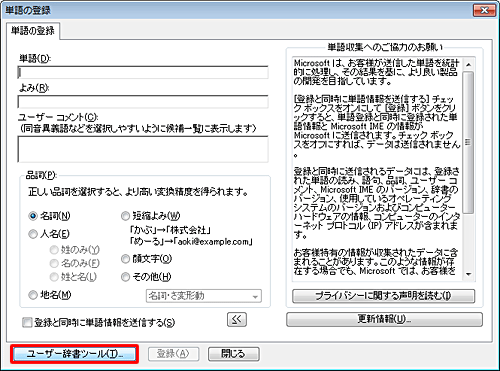500x371 pixels.
Task: Click the privacy text scroll up arrow
Action: click(x=468, y=65)
